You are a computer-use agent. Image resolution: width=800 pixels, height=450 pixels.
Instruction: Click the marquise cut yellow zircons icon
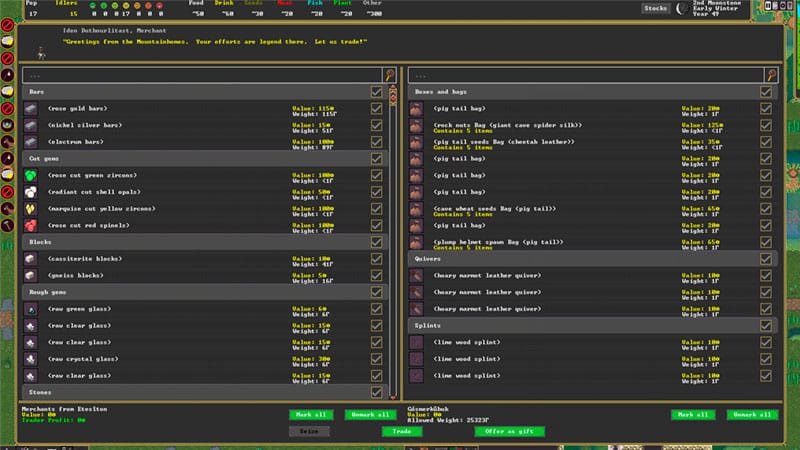click(x=31, y=209)
